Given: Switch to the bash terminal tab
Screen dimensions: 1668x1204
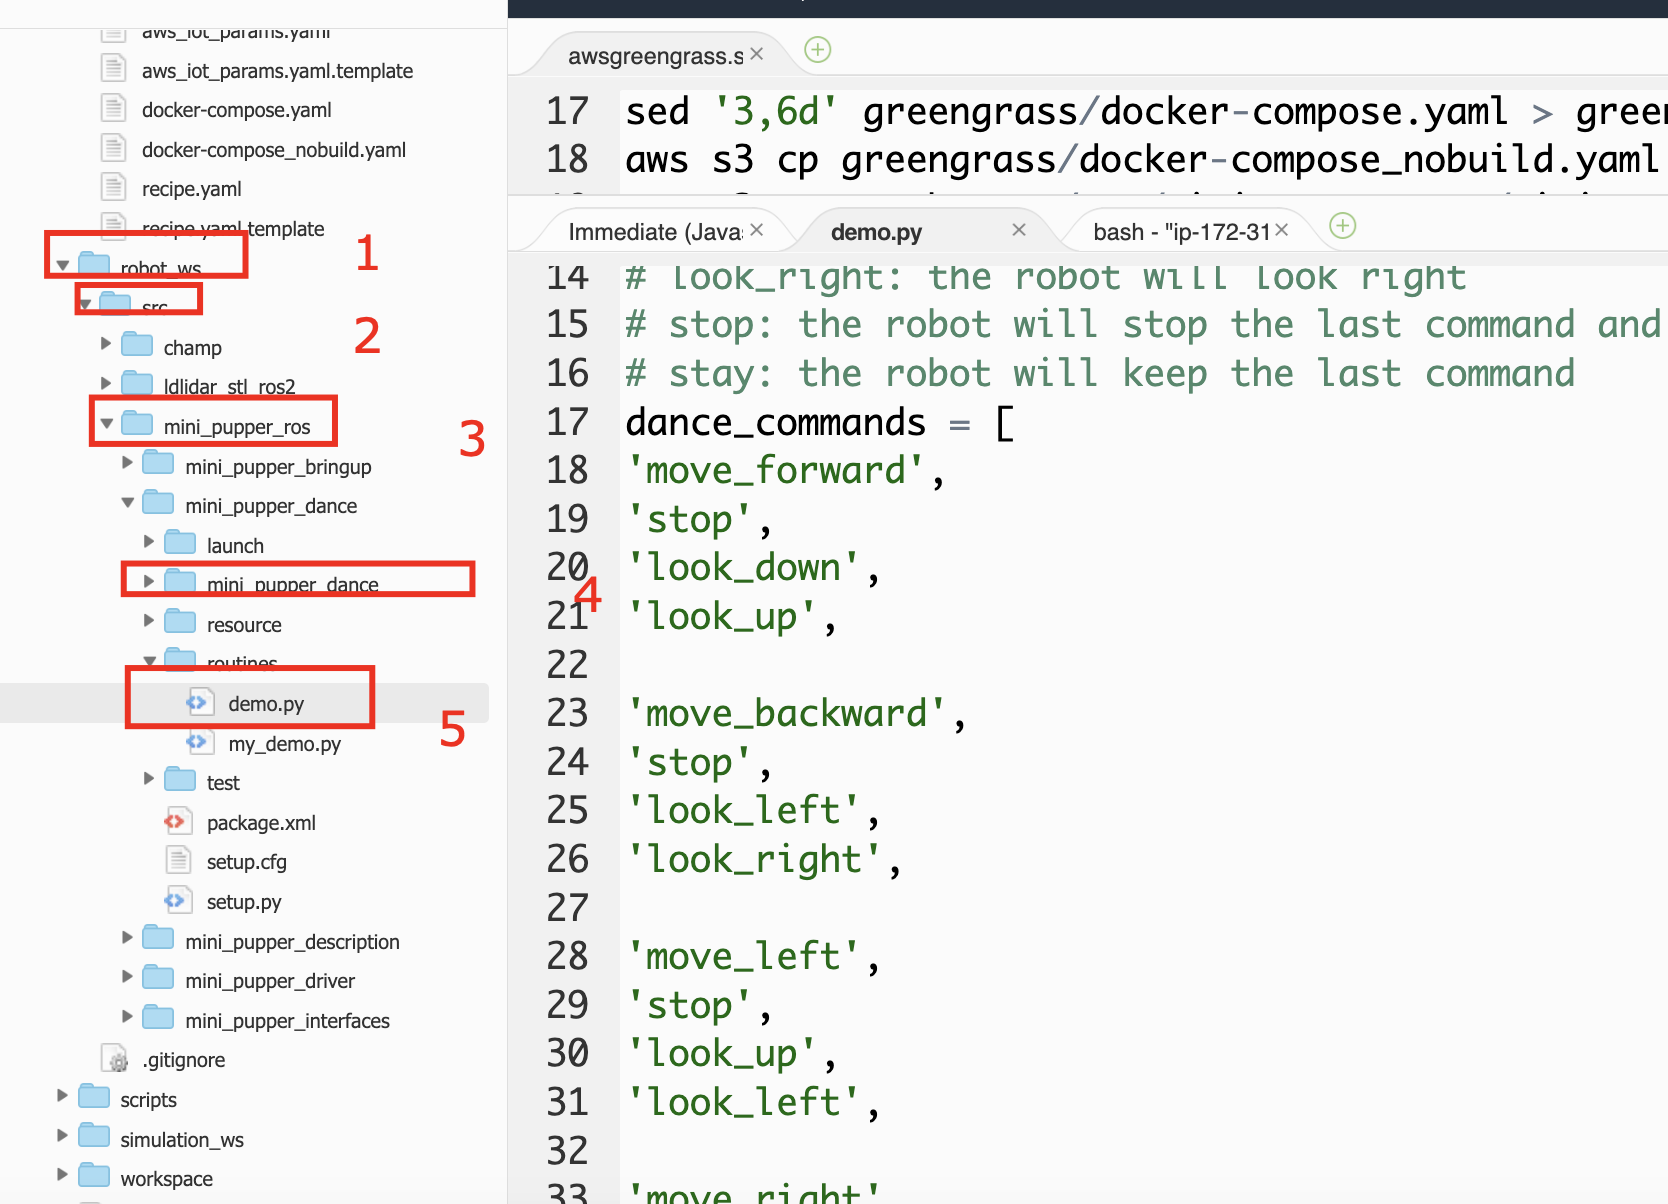Looking at the screenshot, I should [x=1180, y=232].
